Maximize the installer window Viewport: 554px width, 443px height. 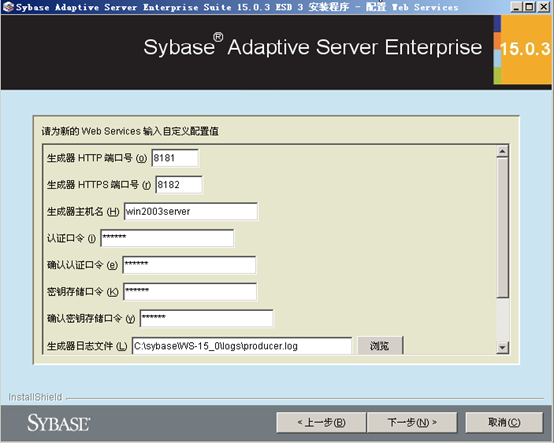pos(529,7)
